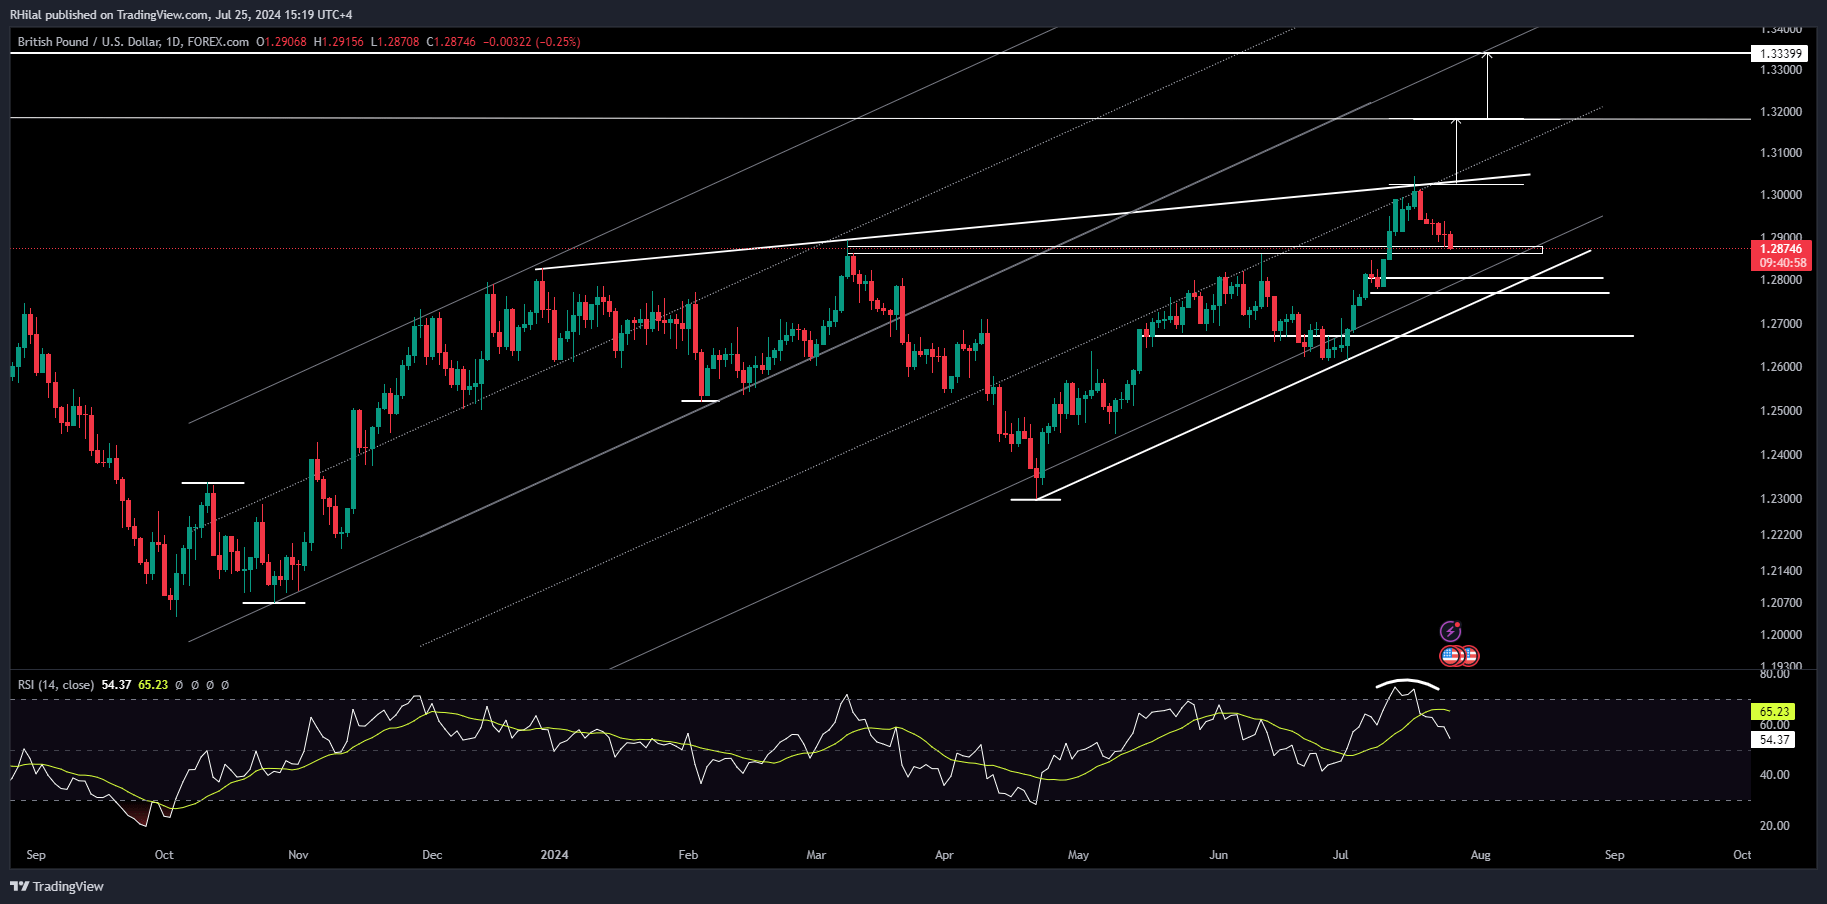Image resolution: width=1827 pixels, height=904 pixels.
Task: Click the close value C1.28746 in header
Action: (x=451, y=42)
